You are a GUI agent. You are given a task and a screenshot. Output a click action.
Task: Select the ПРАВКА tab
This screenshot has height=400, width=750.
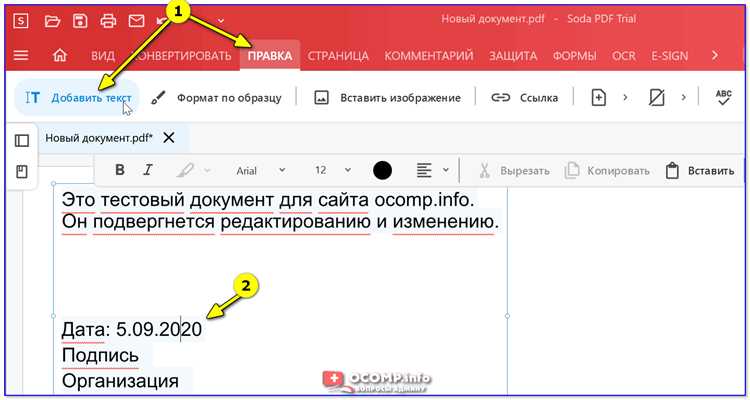270,56
